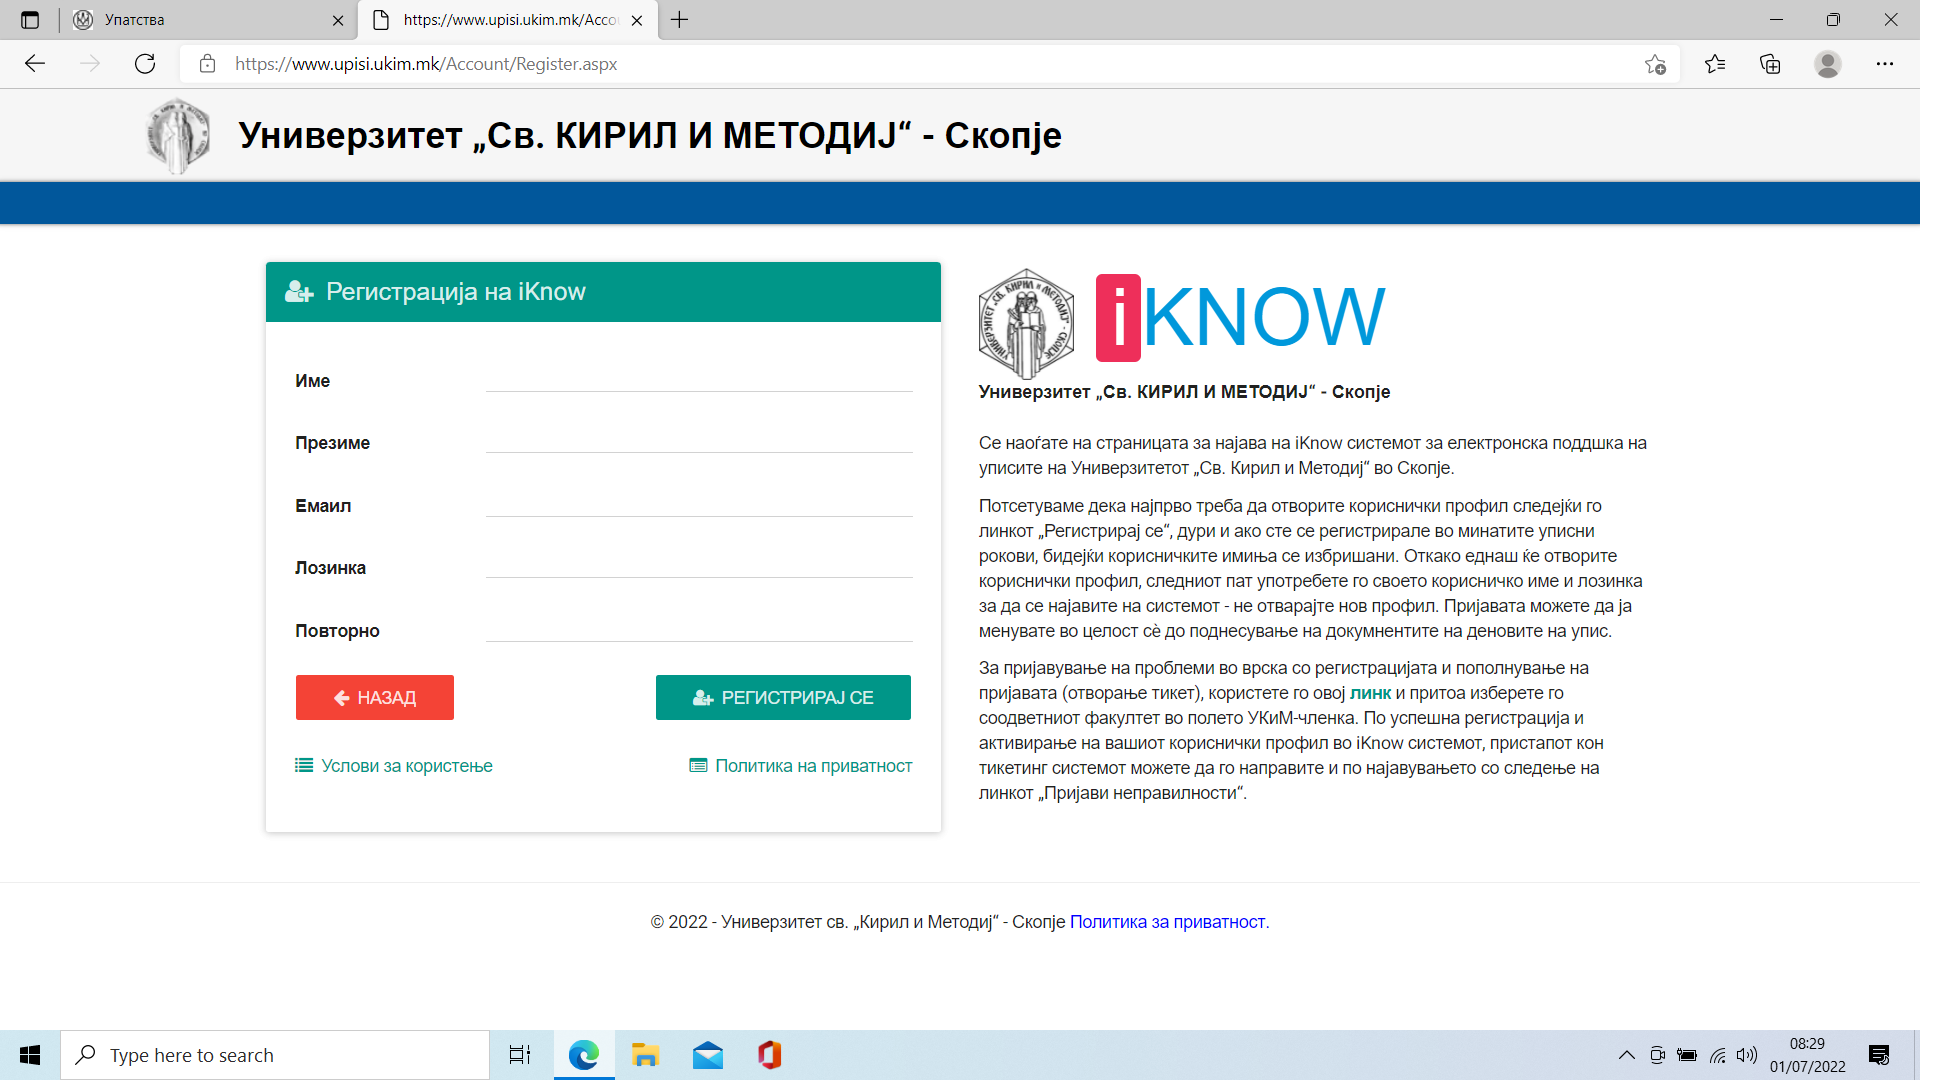Image resolution: width=1934 pixels, height=1089 pixels.
Task: Refresh the registration page
Action: point(145,64)
